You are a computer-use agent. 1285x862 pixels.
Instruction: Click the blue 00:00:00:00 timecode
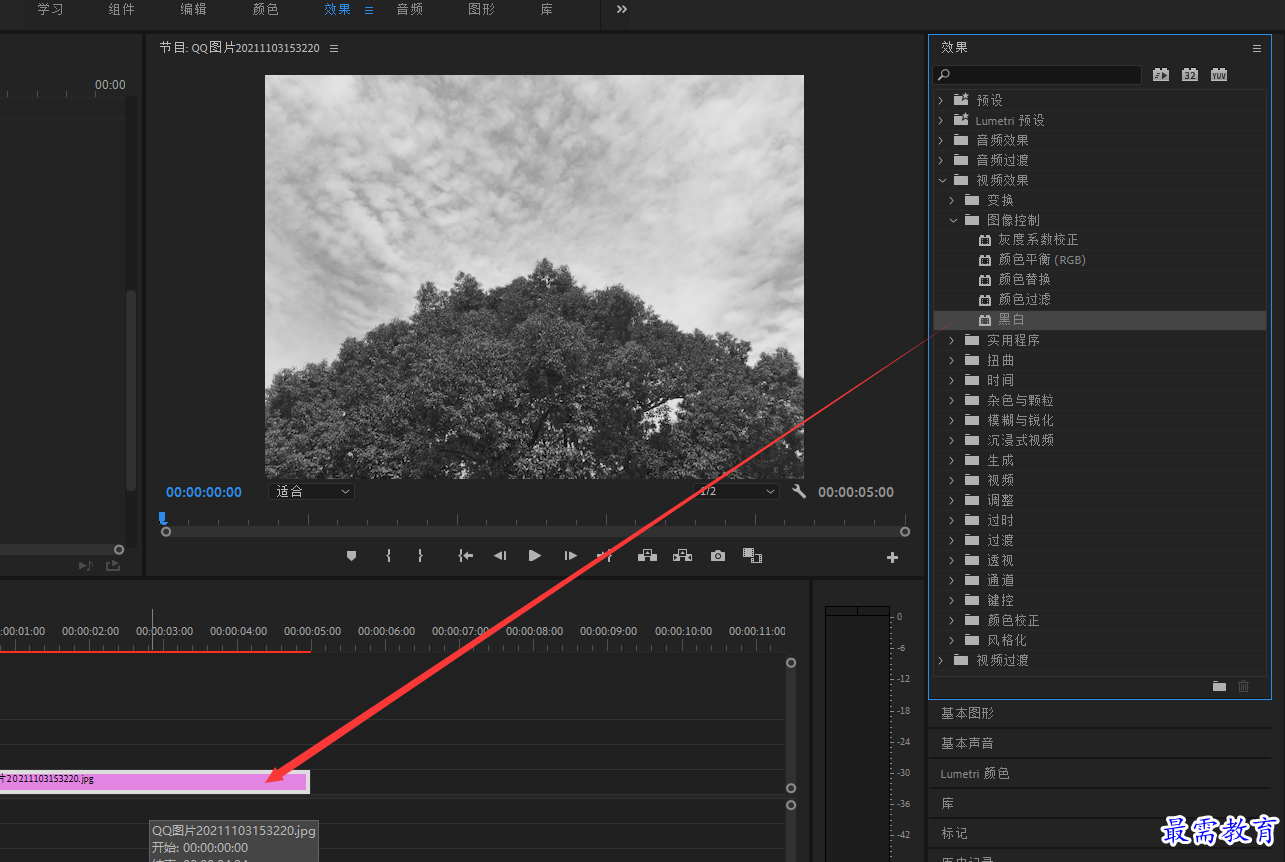click(x=204, y=492)
